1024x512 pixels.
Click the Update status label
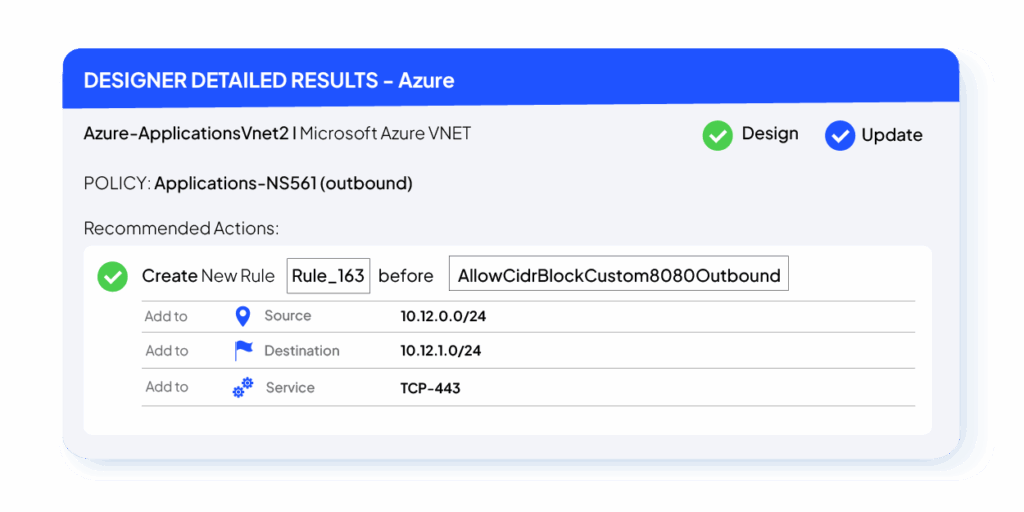(x=892, y=135)
